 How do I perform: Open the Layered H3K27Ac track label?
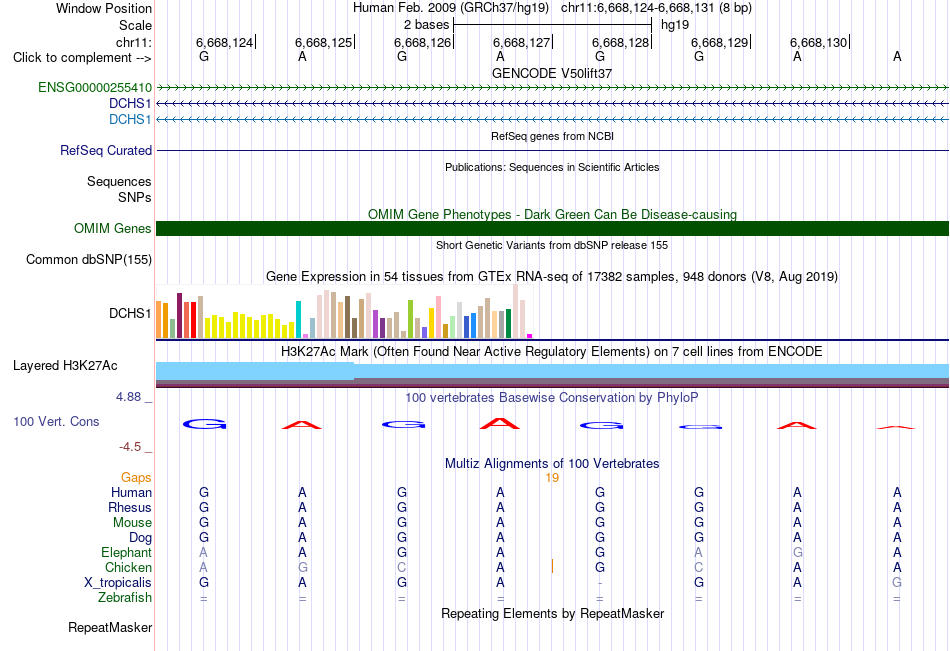65,366
